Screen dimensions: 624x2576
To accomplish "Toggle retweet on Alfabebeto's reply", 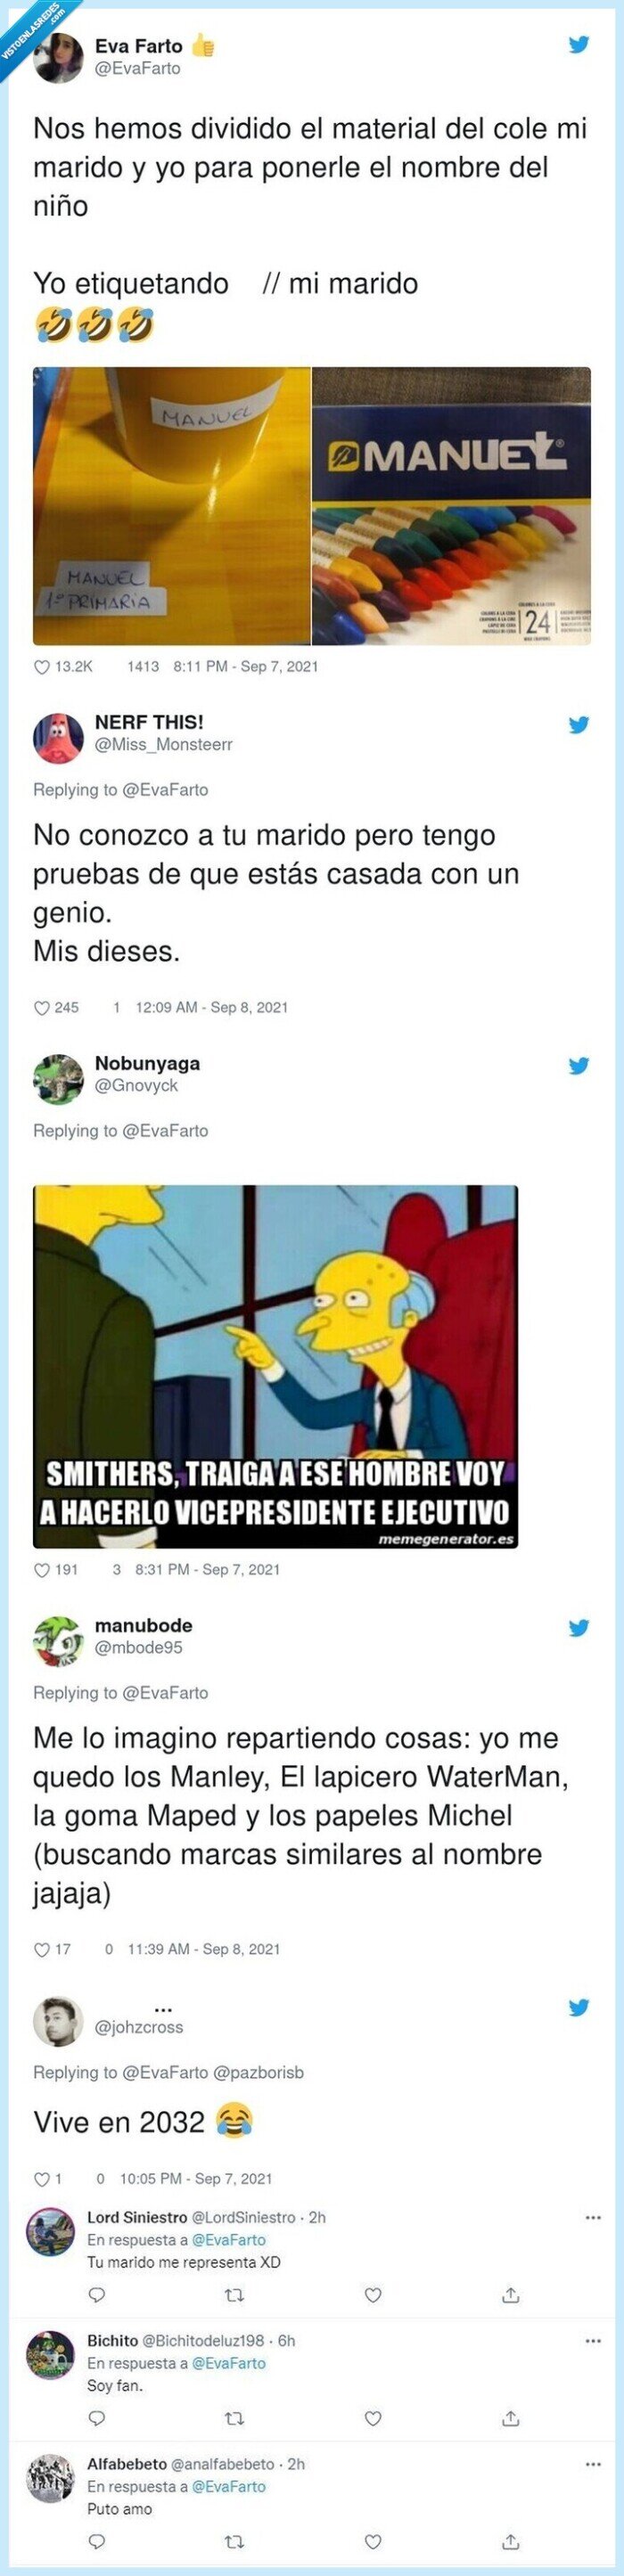I will coord(235,2541).
